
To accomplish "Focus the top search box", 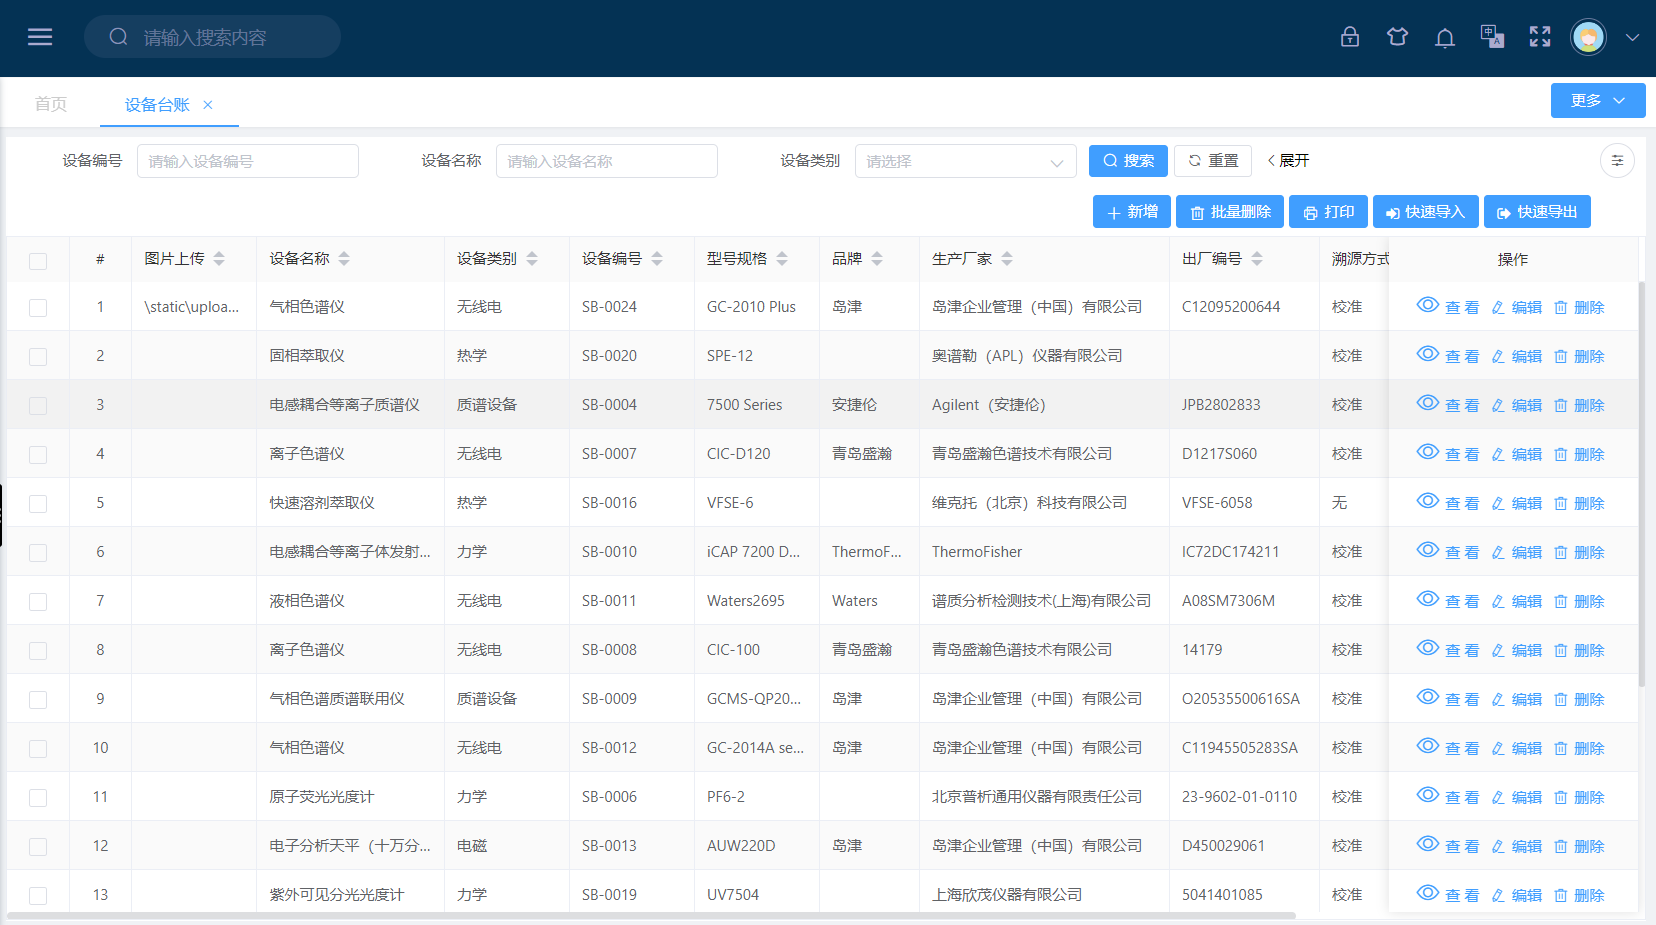I will pyautogui.click(x=212, y=37).
